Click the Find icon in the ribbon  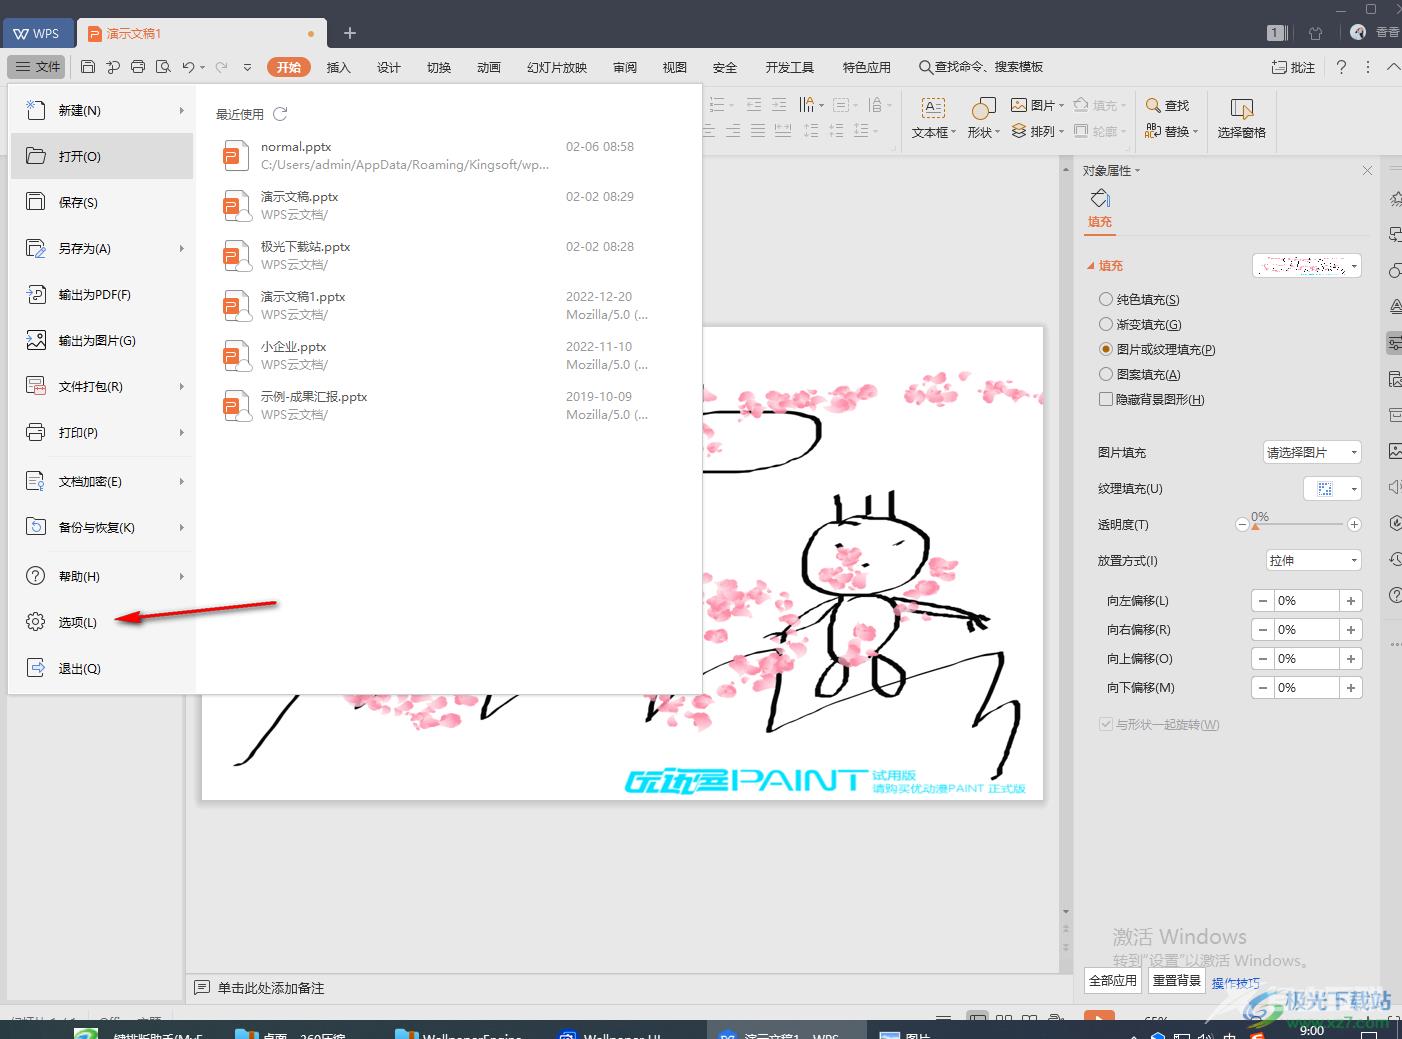coord(1153,105)
